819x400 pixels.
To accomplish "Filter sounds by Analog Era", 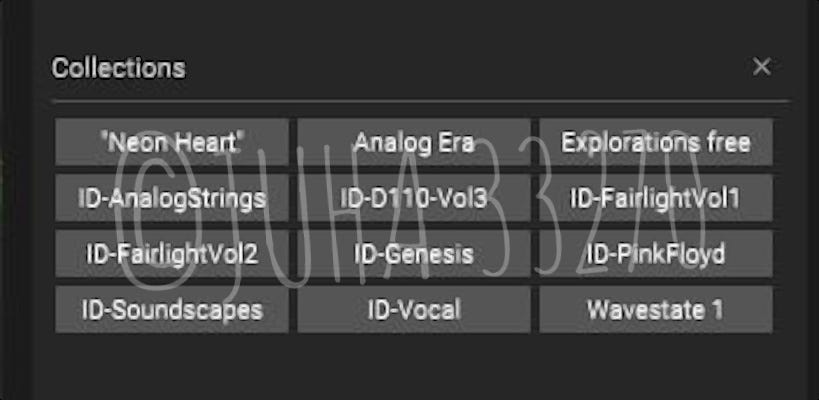I will click(x=414, y=142).
